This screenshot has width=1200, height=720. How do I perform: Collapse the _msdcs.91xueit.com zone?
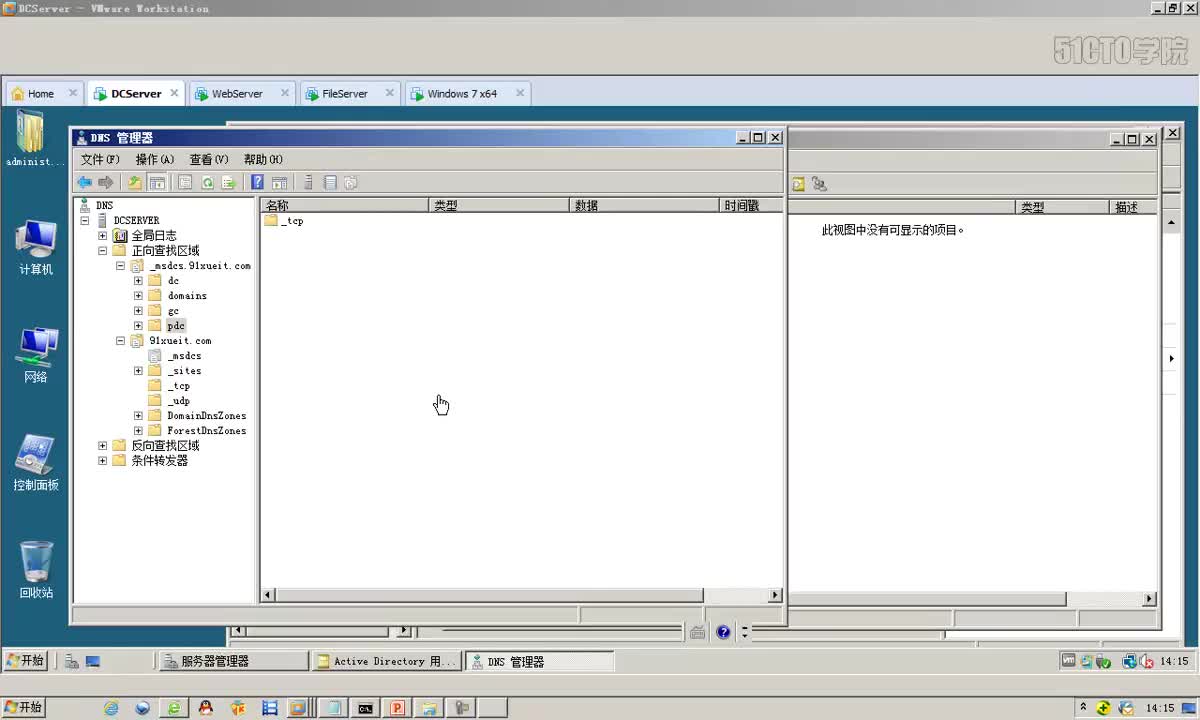pos(120,265)
